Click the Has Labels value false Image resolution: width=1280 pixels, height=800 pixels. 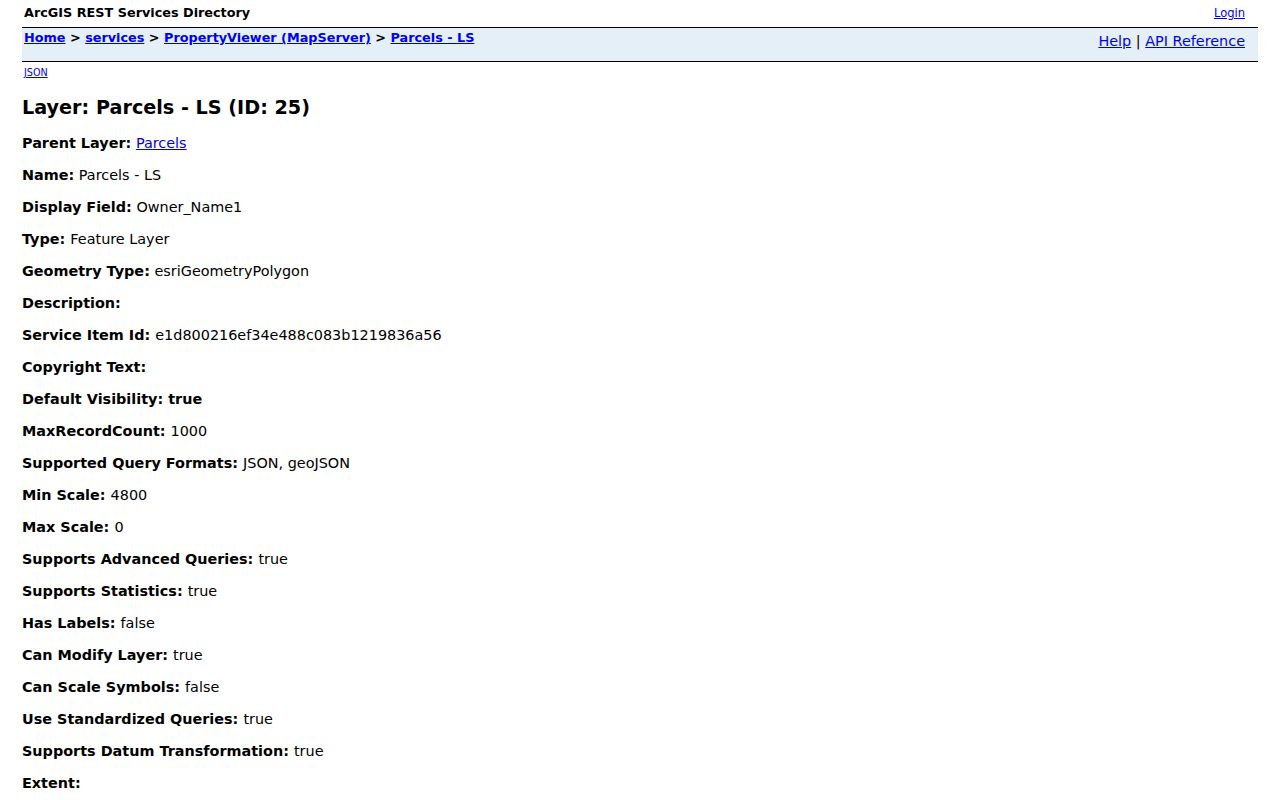(138, 623)
